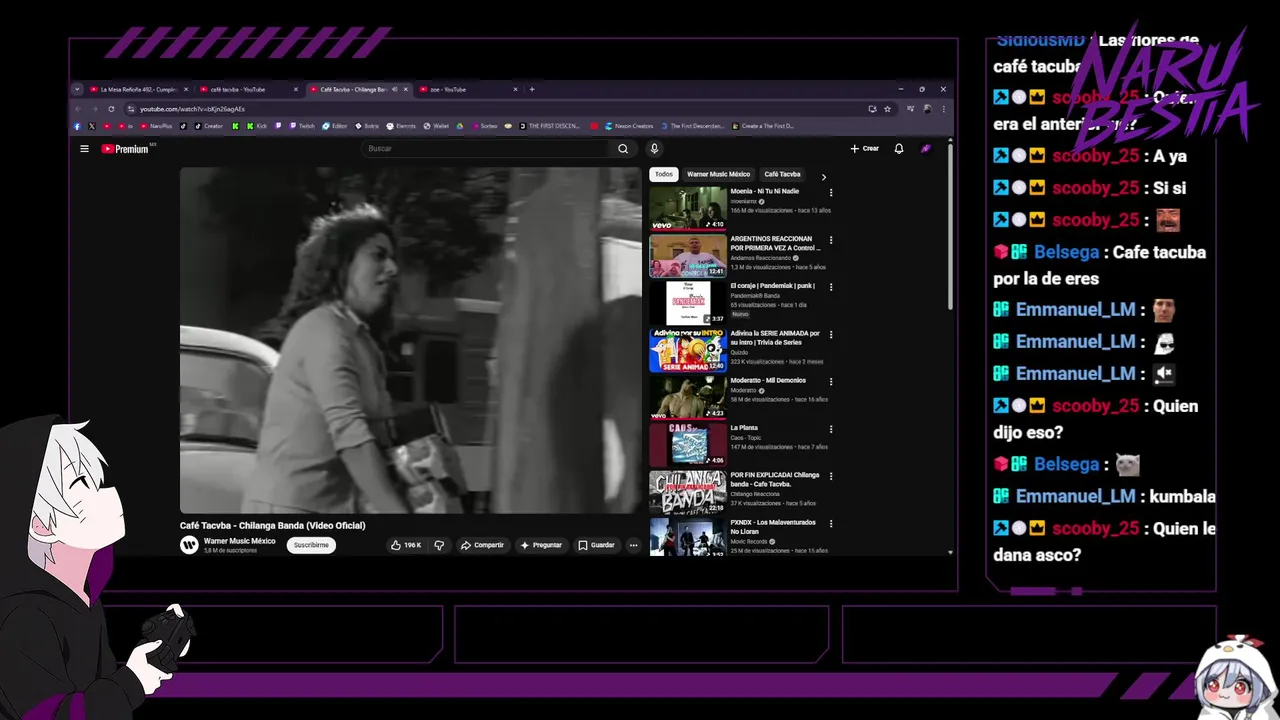Switch to café tacvba - YouTube tab
The width and height of the screenshot is (1280, 720).
coord(247,89)
